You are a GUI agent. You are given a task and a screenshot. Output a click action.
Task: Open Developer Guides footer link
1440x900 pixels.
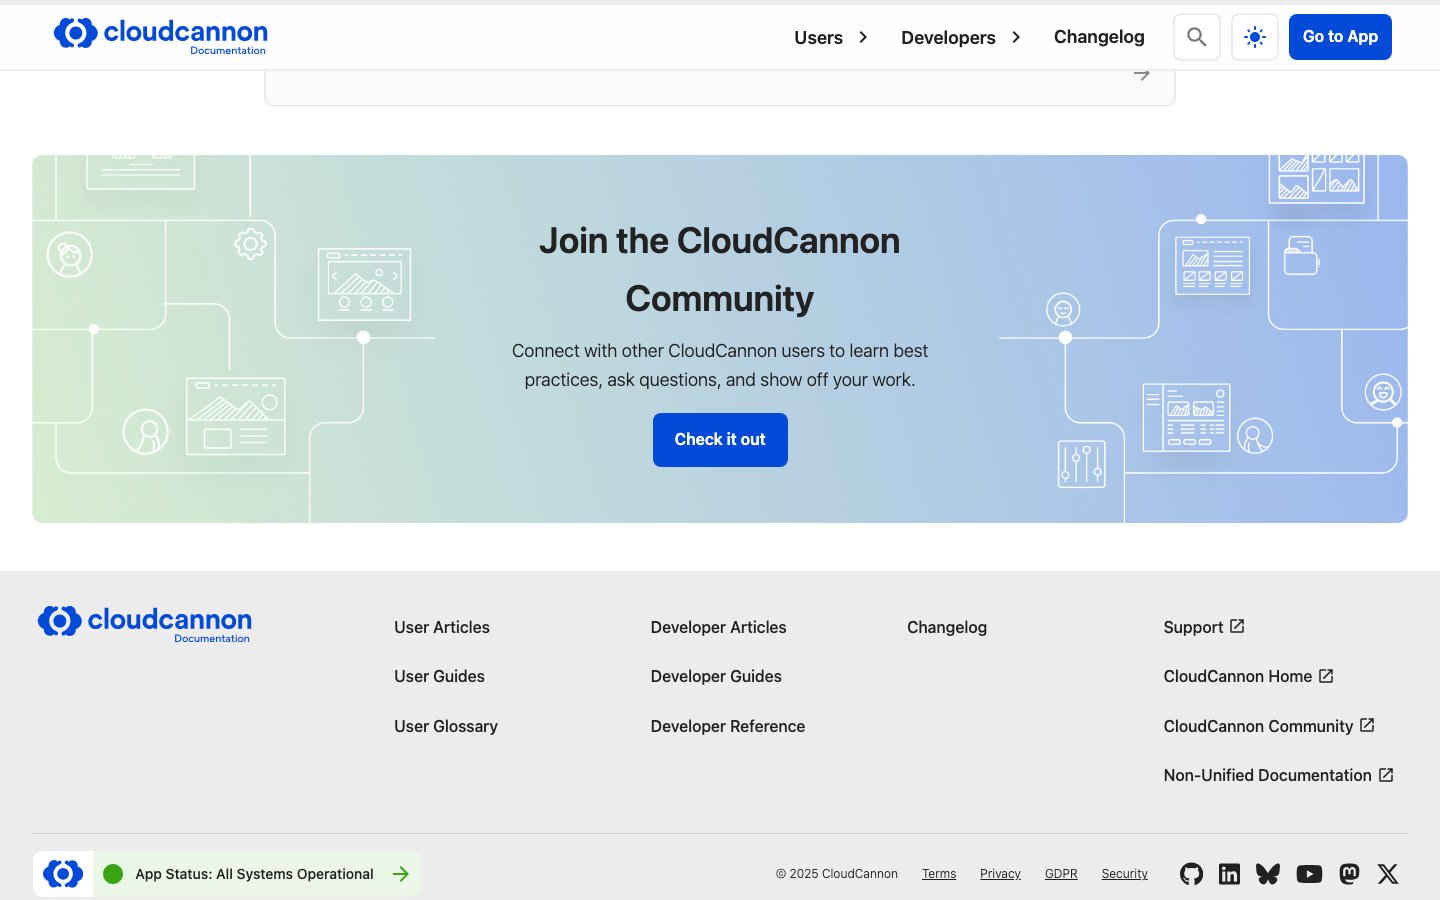716,676
